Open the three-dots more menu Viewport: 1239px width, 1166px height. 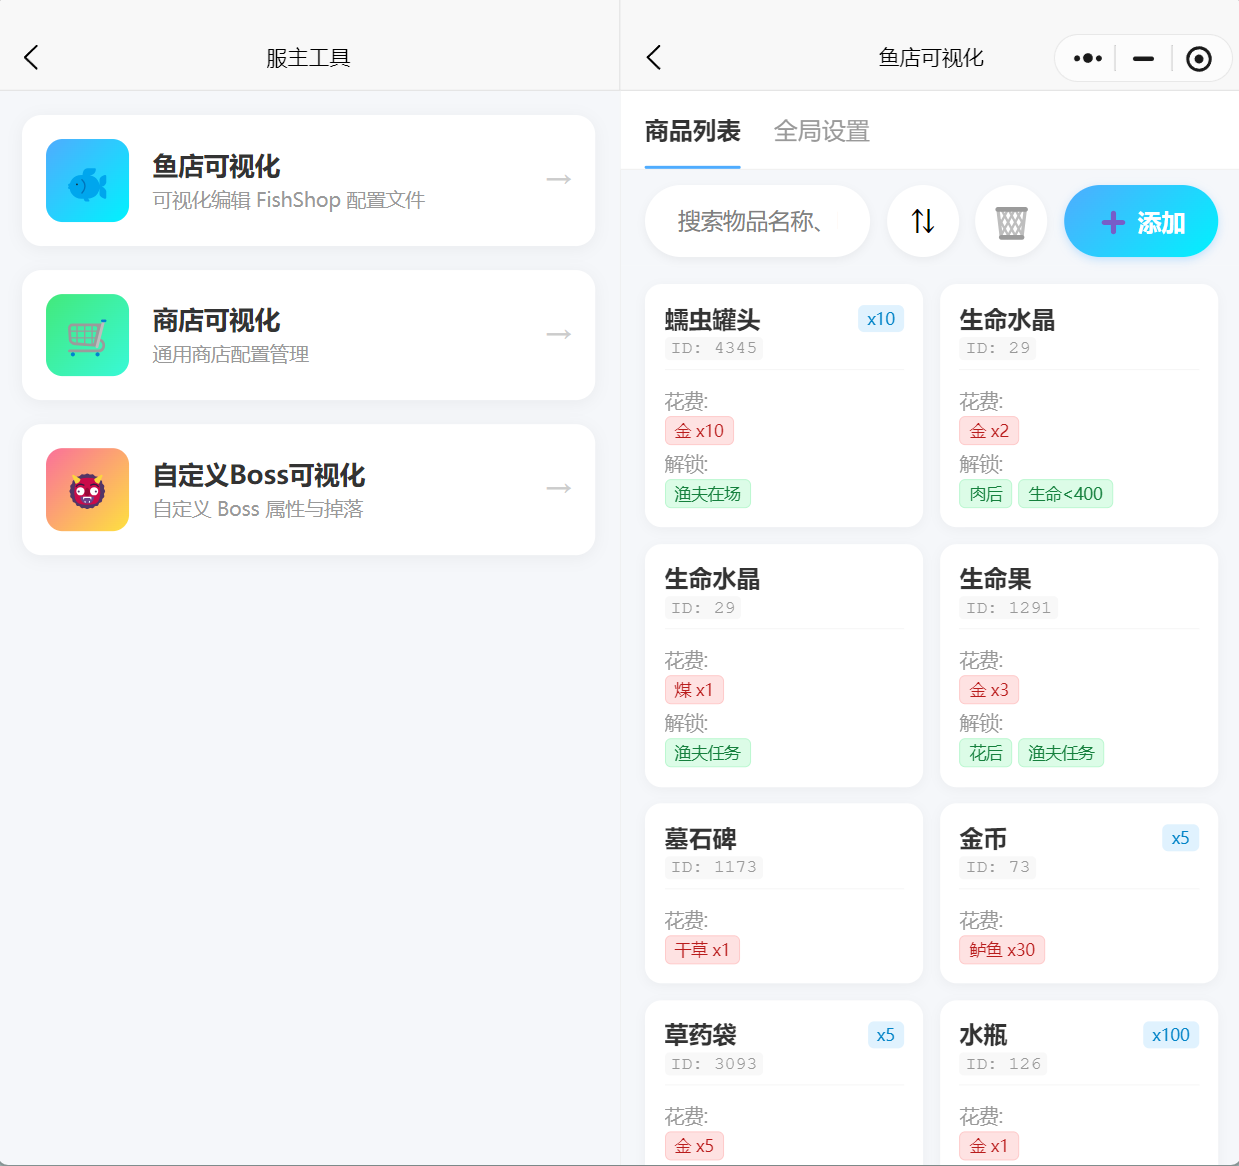point(1087,59)
